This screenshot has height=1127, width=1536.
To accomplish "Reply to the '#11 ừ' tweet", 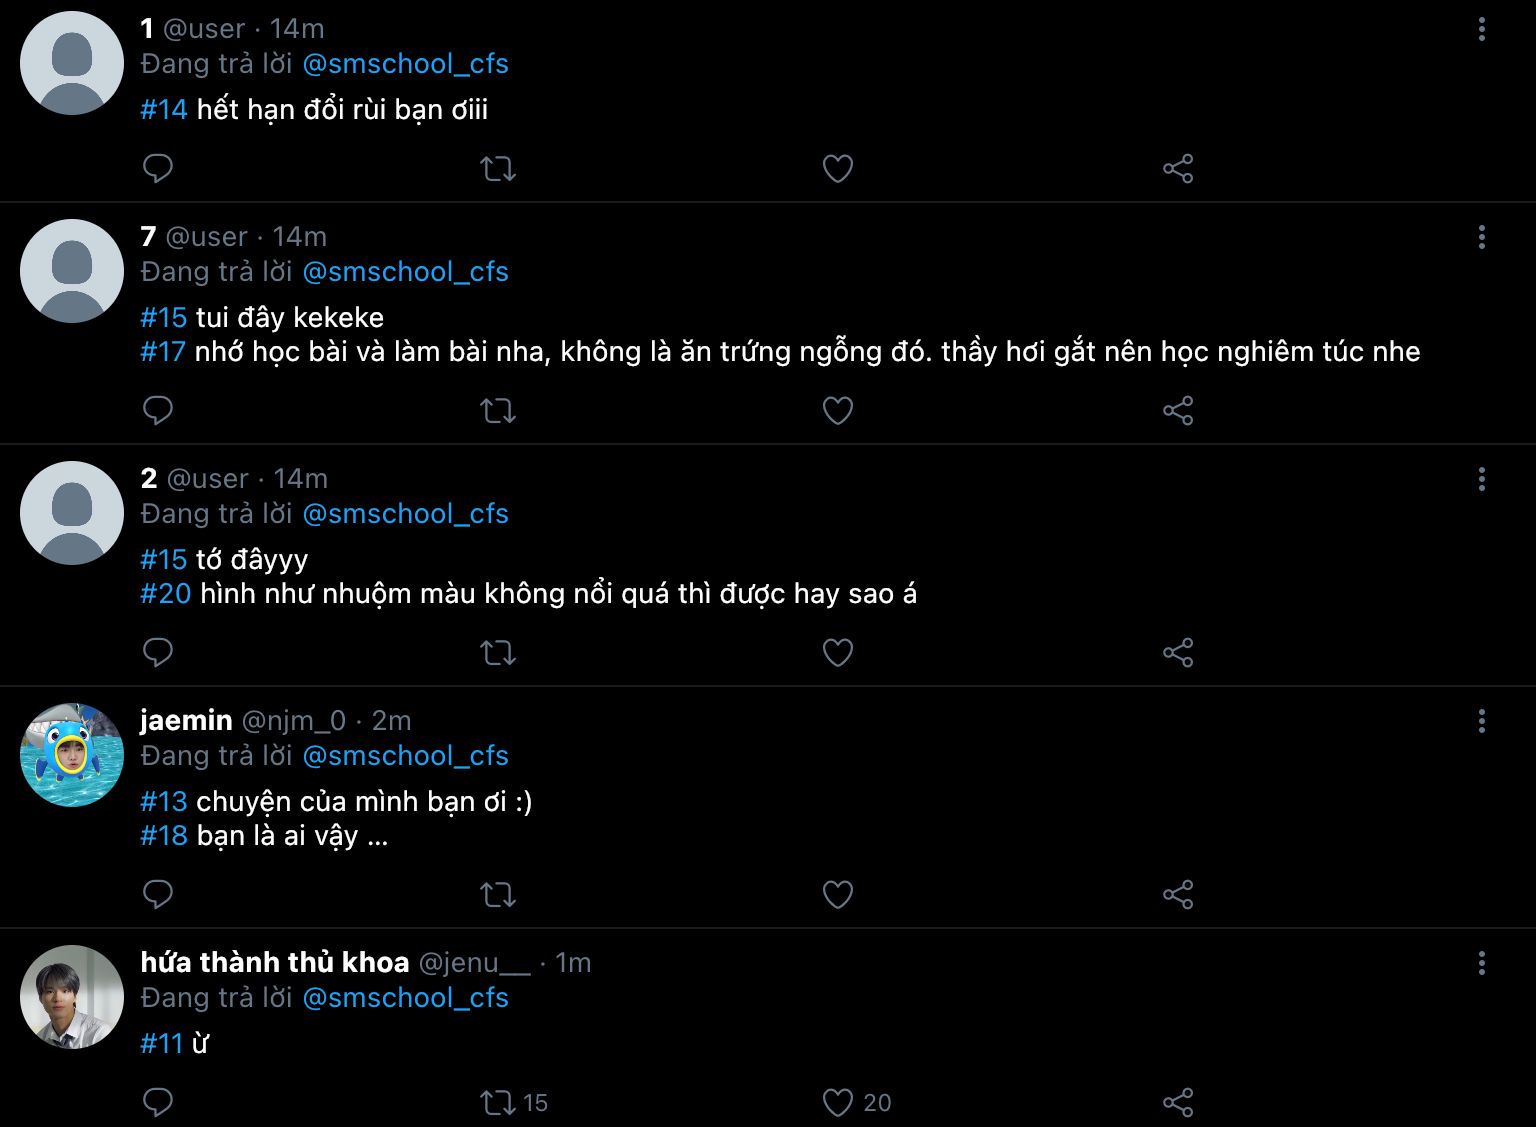I will click(158, 1102).
